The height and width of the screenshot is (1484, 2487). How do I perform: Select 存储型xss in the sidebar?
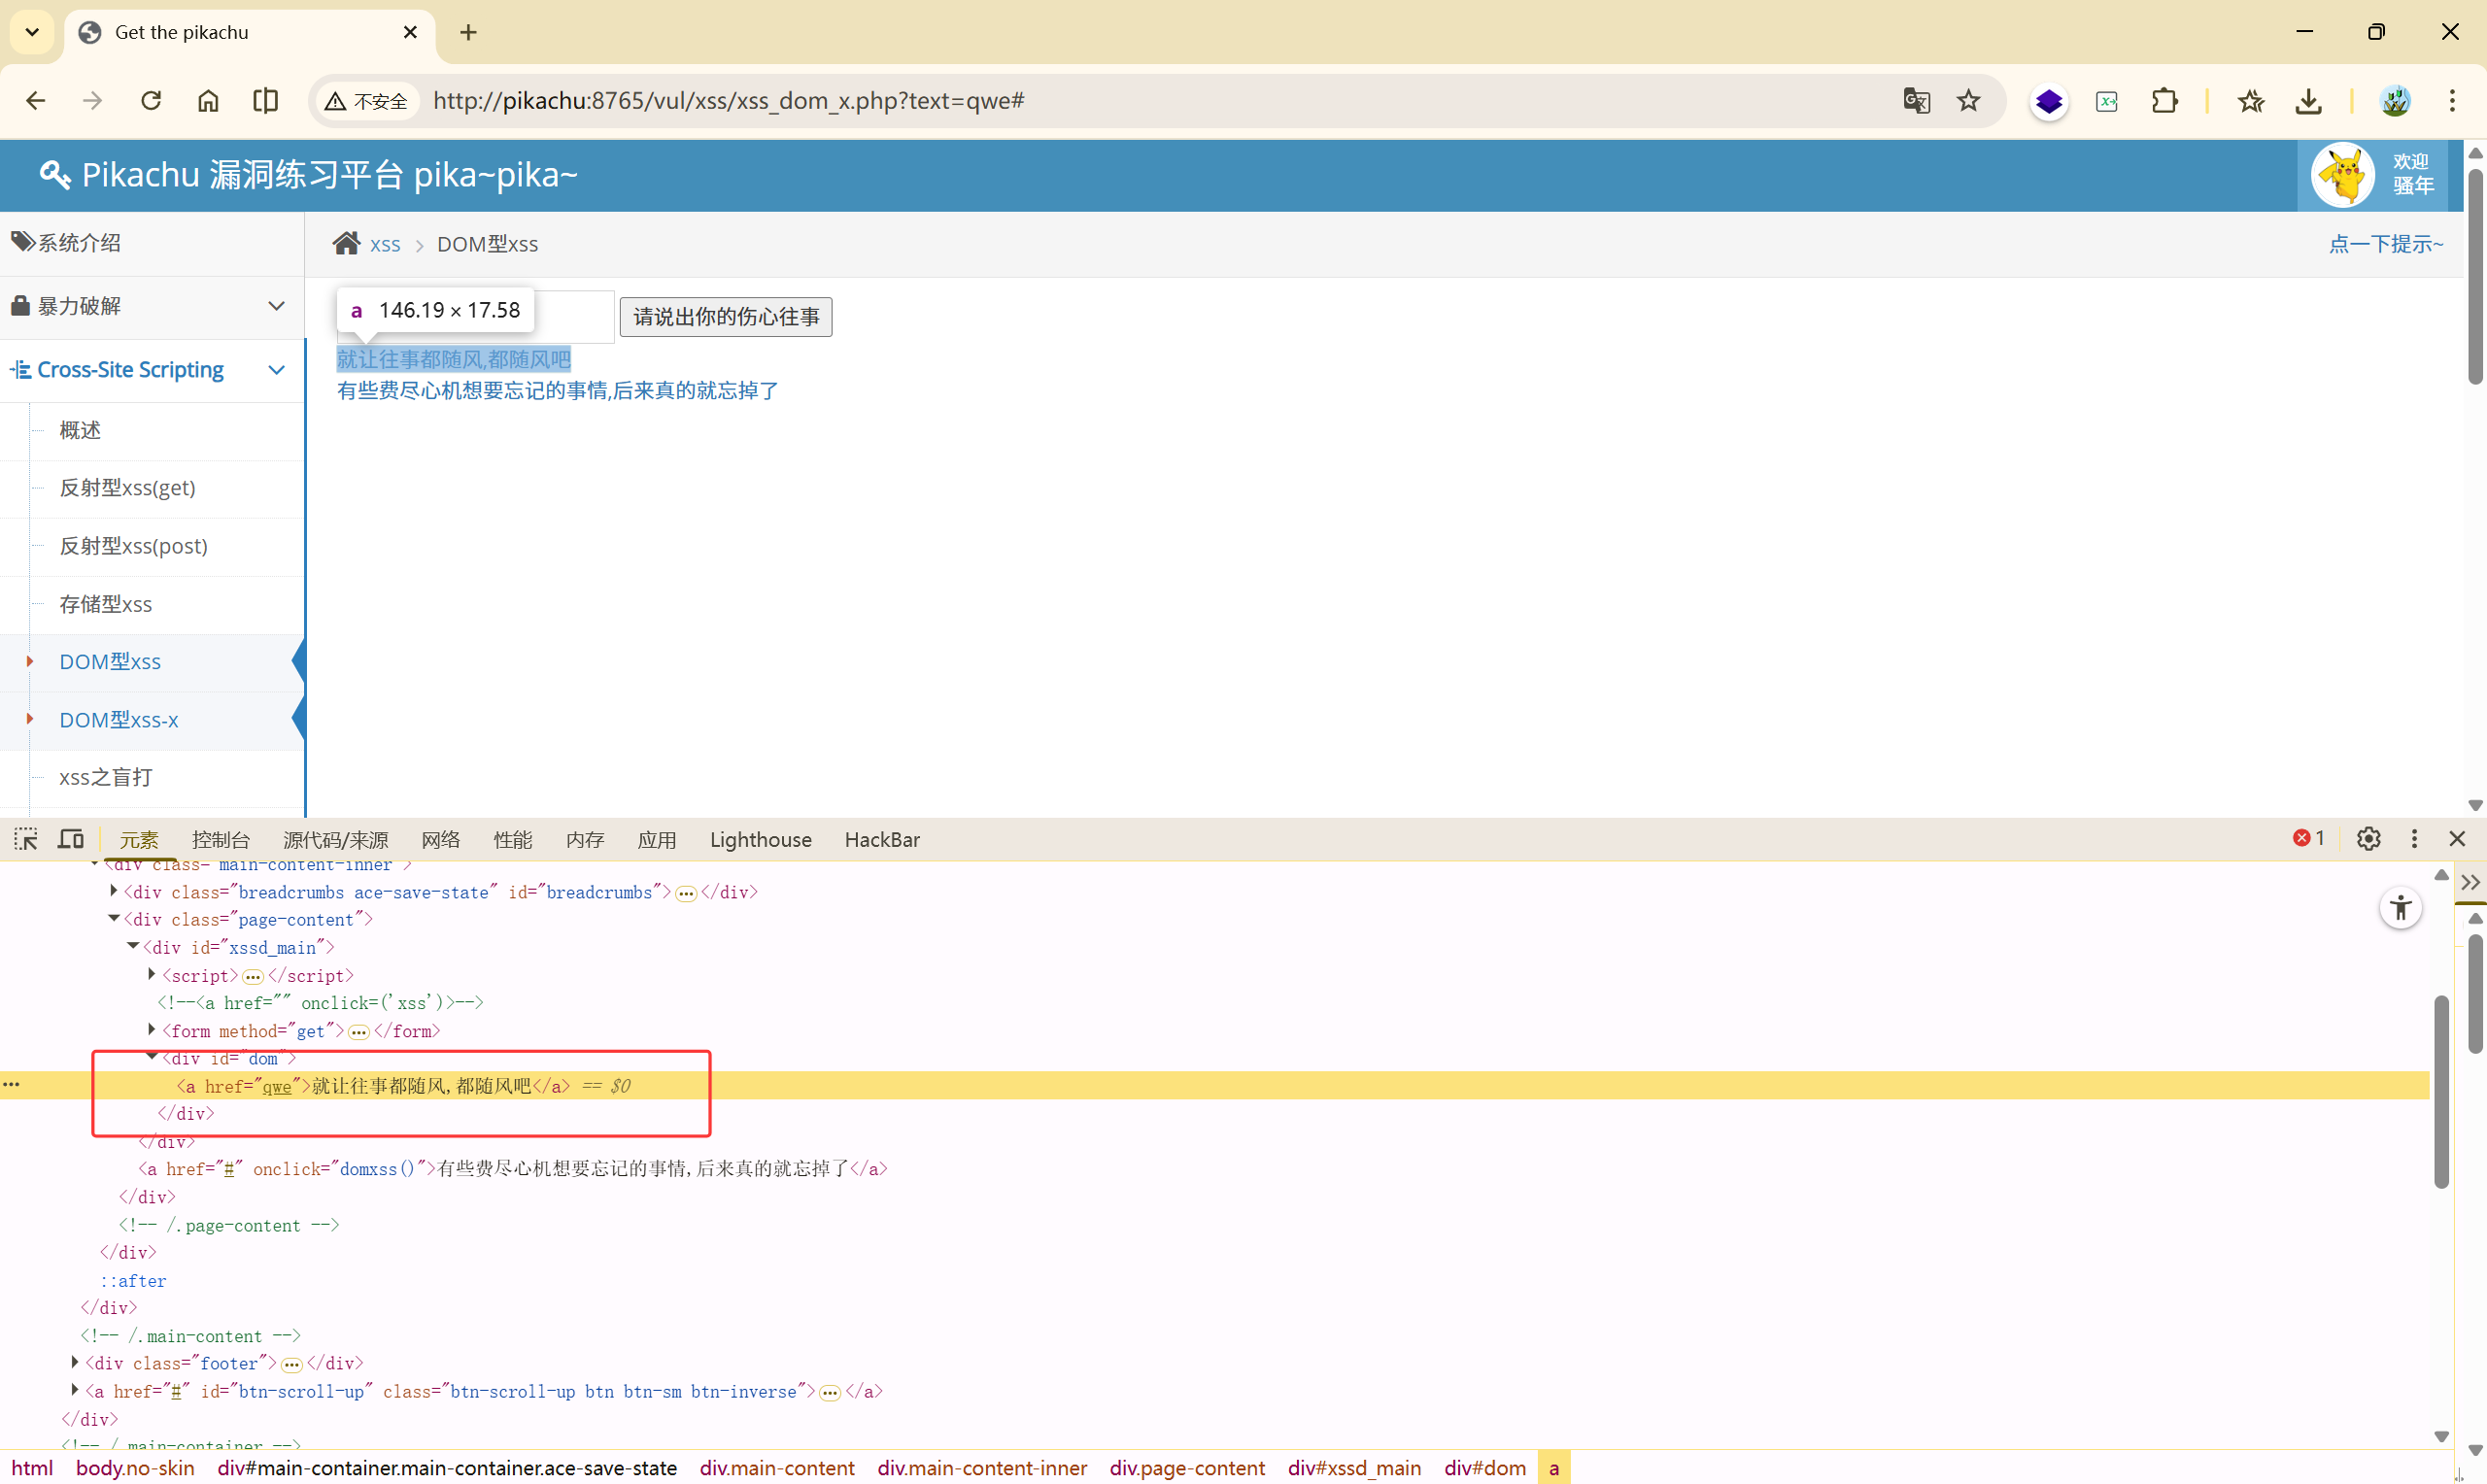pos(105,604)
